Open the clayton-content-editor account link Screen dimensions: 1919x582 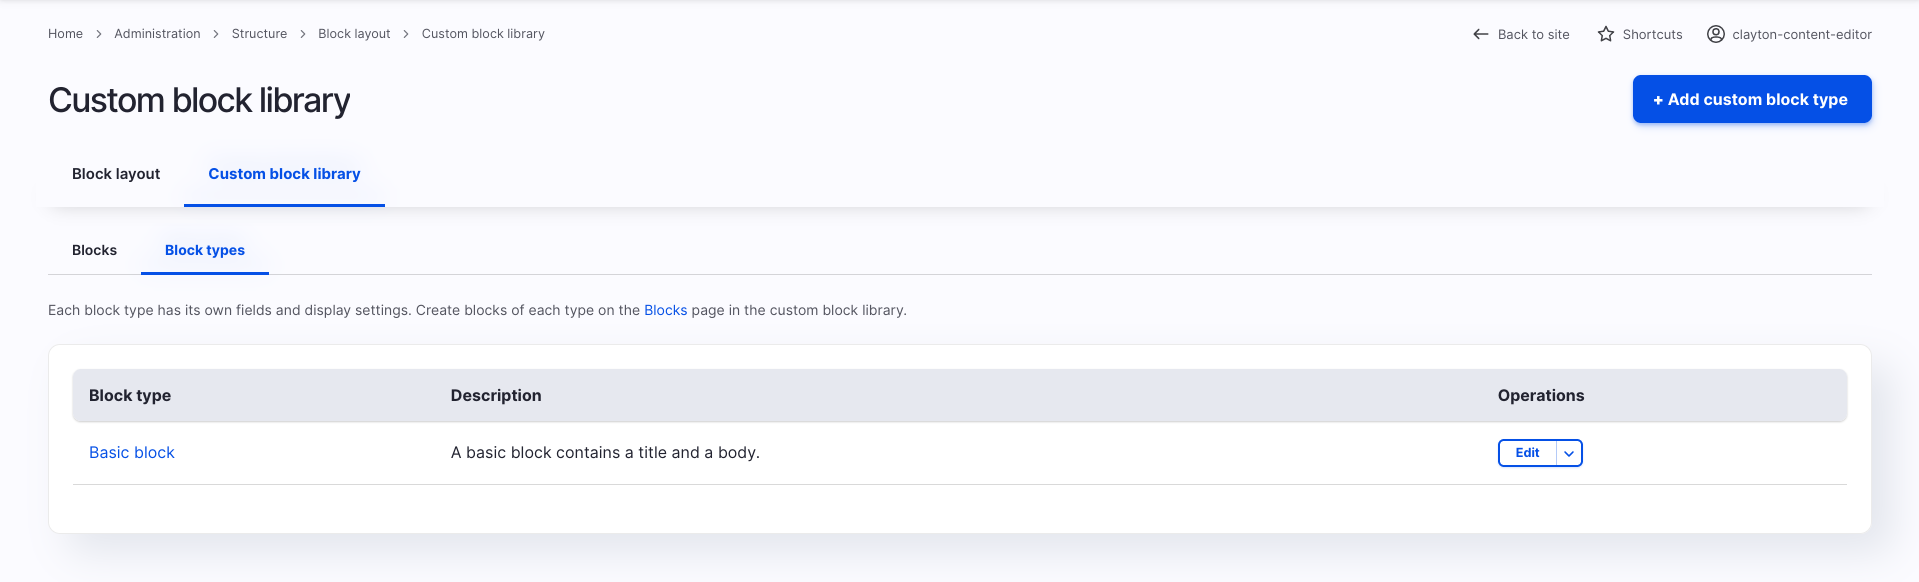1801,34
